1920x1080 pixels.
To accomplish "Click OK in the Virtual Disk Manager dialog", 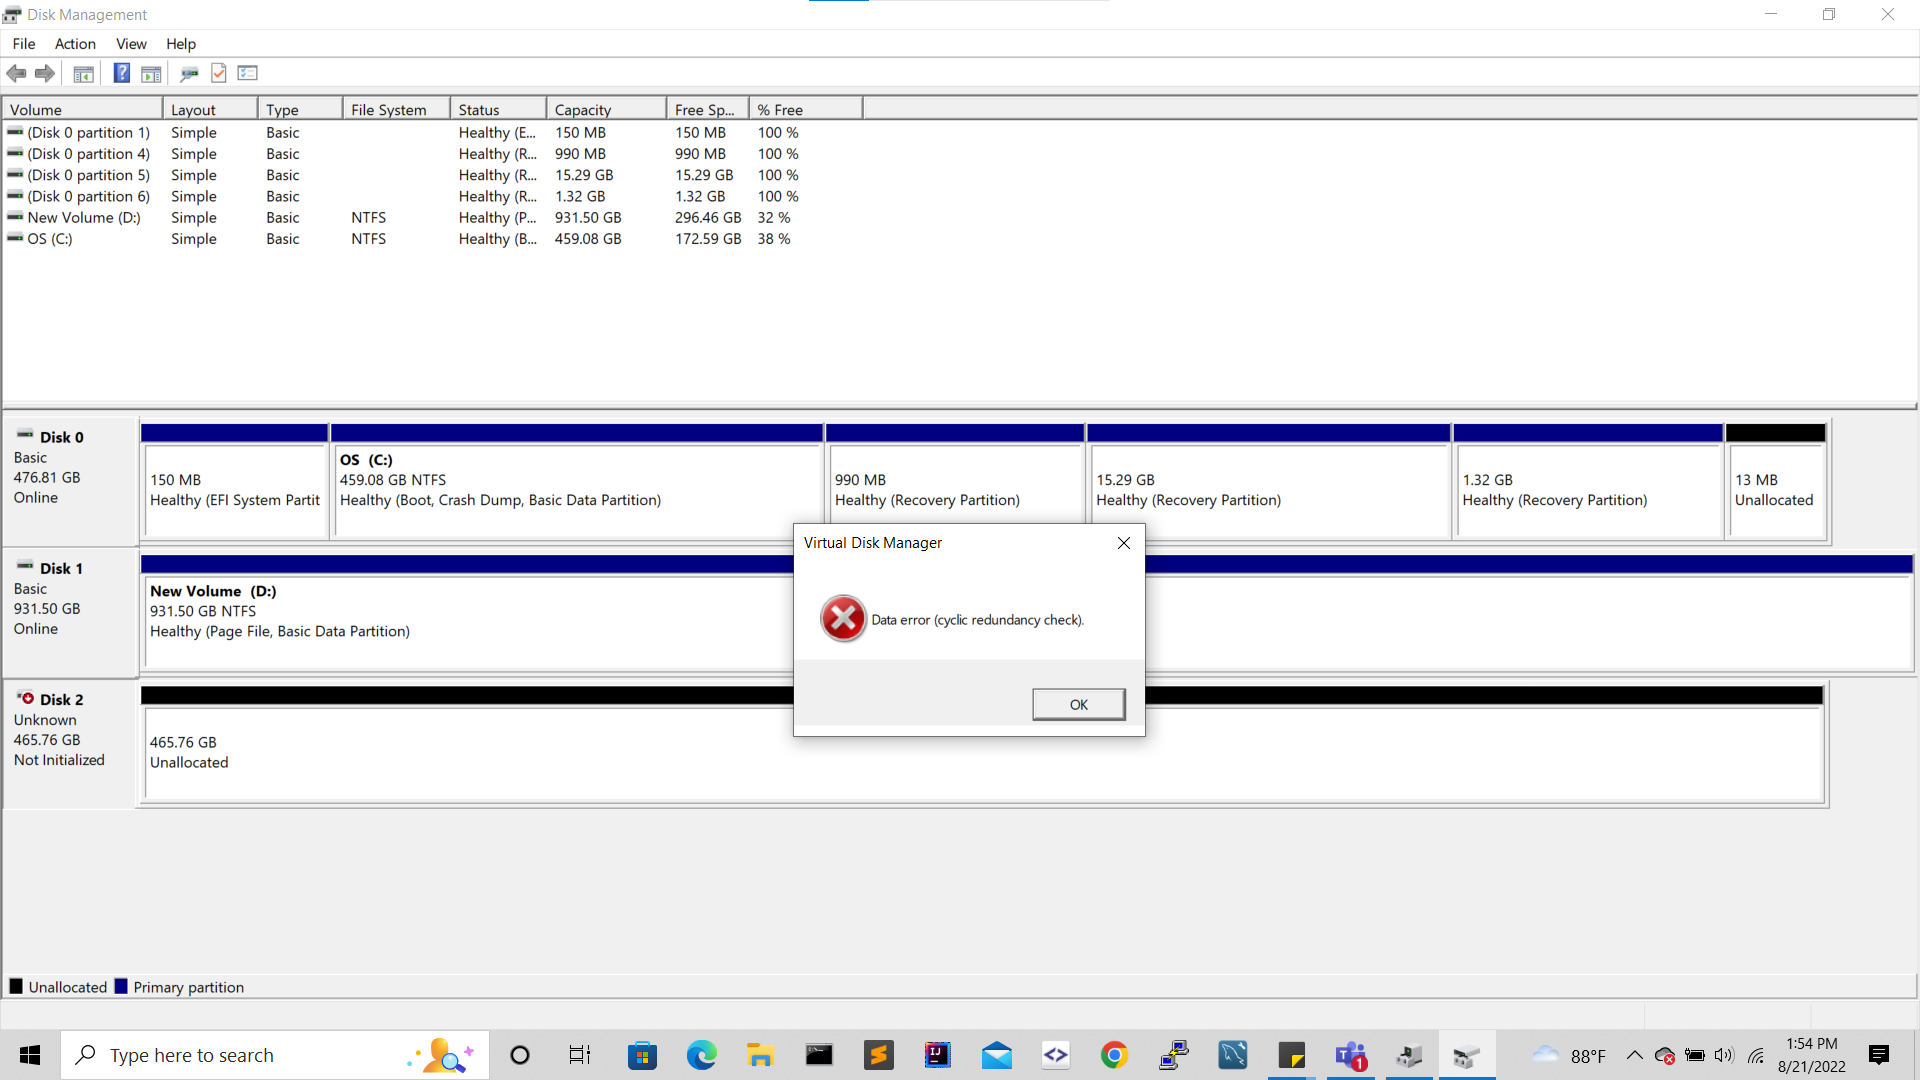I will [x=1078, y=704].
